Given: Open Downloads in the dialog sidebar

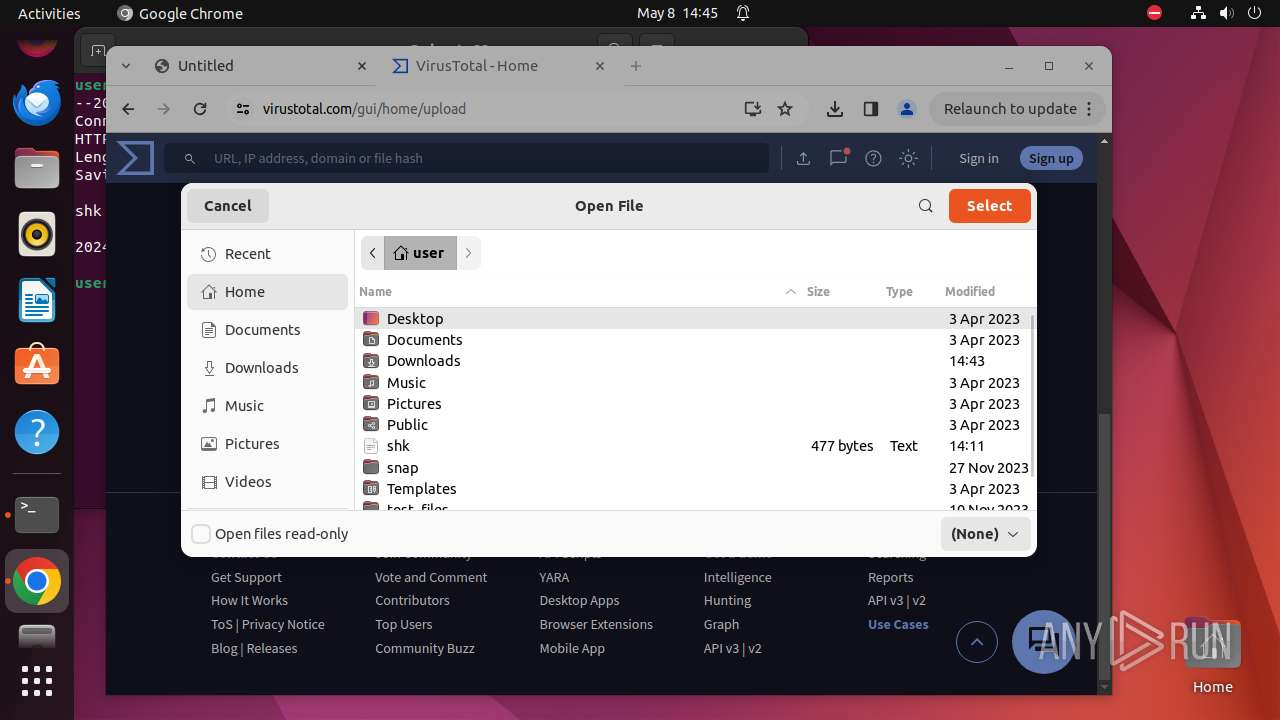Looking at the screenshot, I should tap(267, 368).
